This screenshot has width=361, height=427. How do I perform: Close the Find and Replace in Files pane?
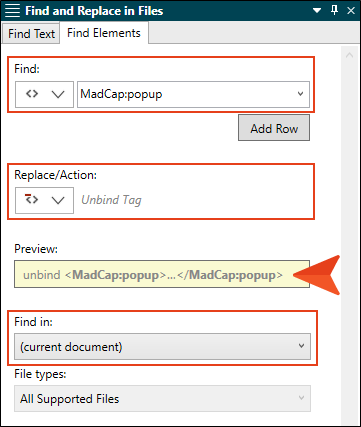point(351,11)
